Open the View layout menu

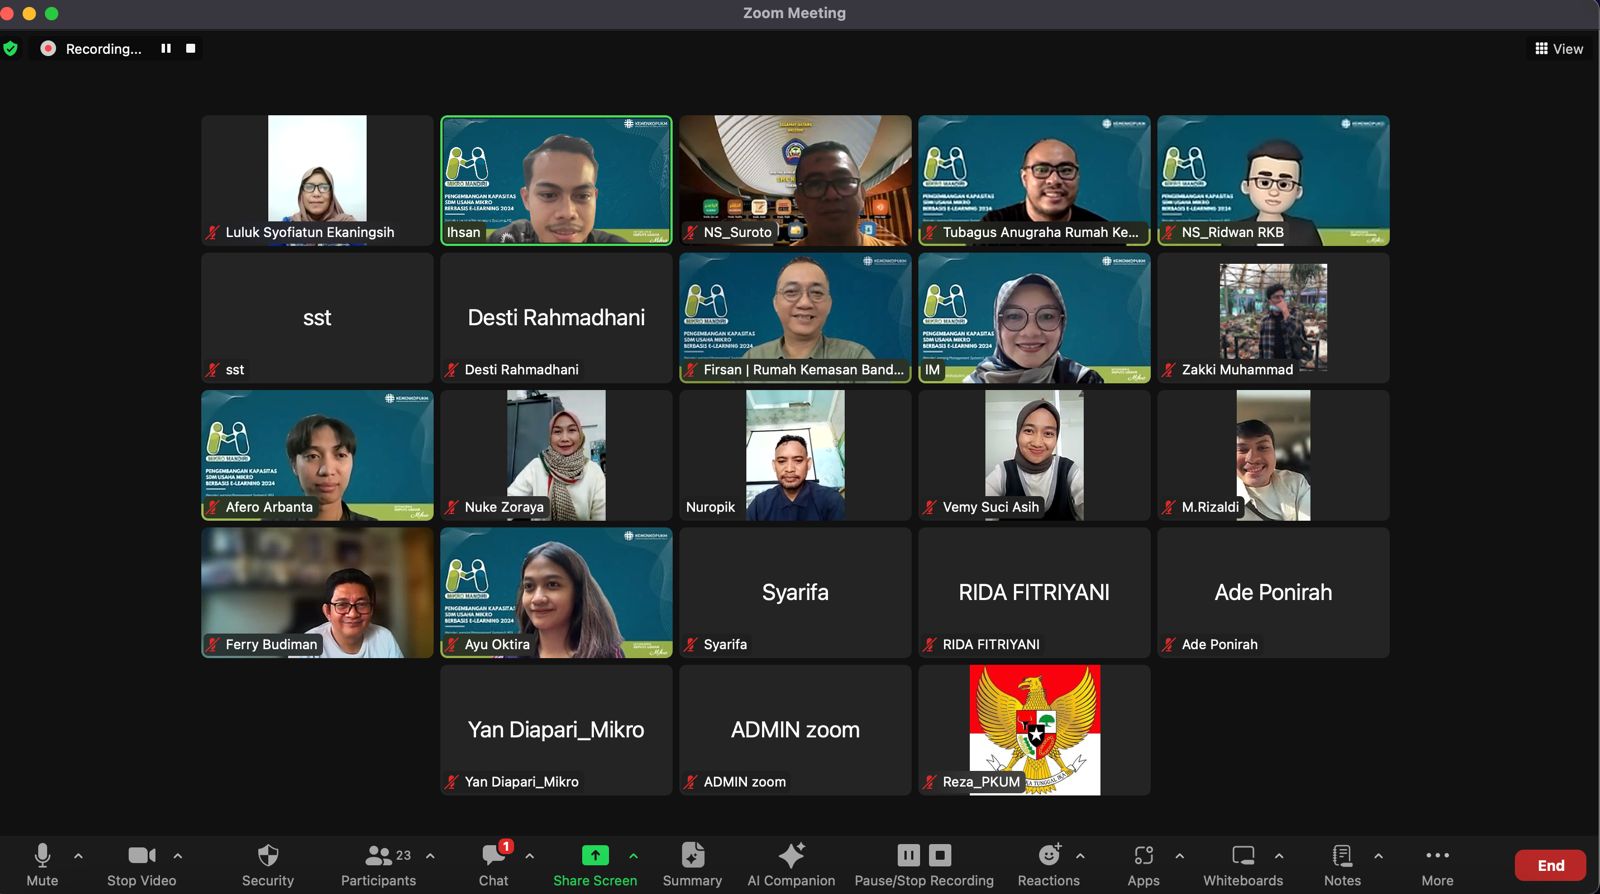pos(1559,48)
